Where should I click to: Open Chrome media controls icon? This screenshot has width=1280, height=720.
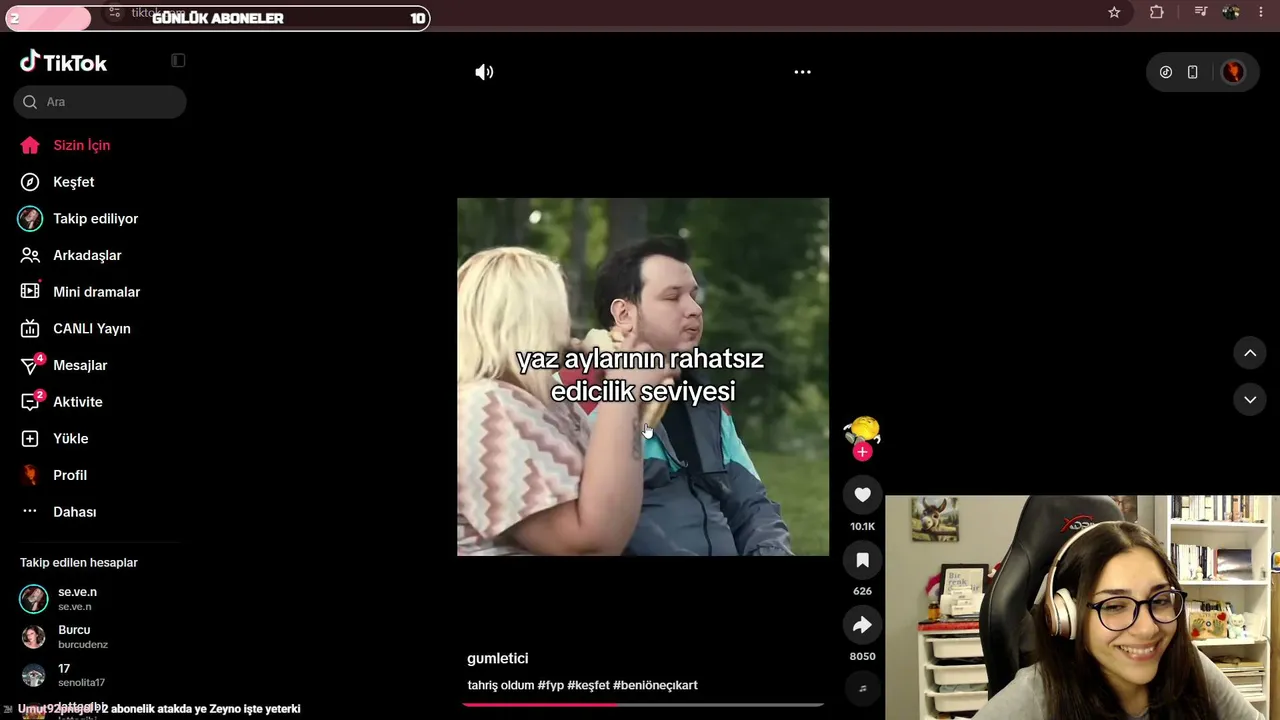tap(1201, 12)
